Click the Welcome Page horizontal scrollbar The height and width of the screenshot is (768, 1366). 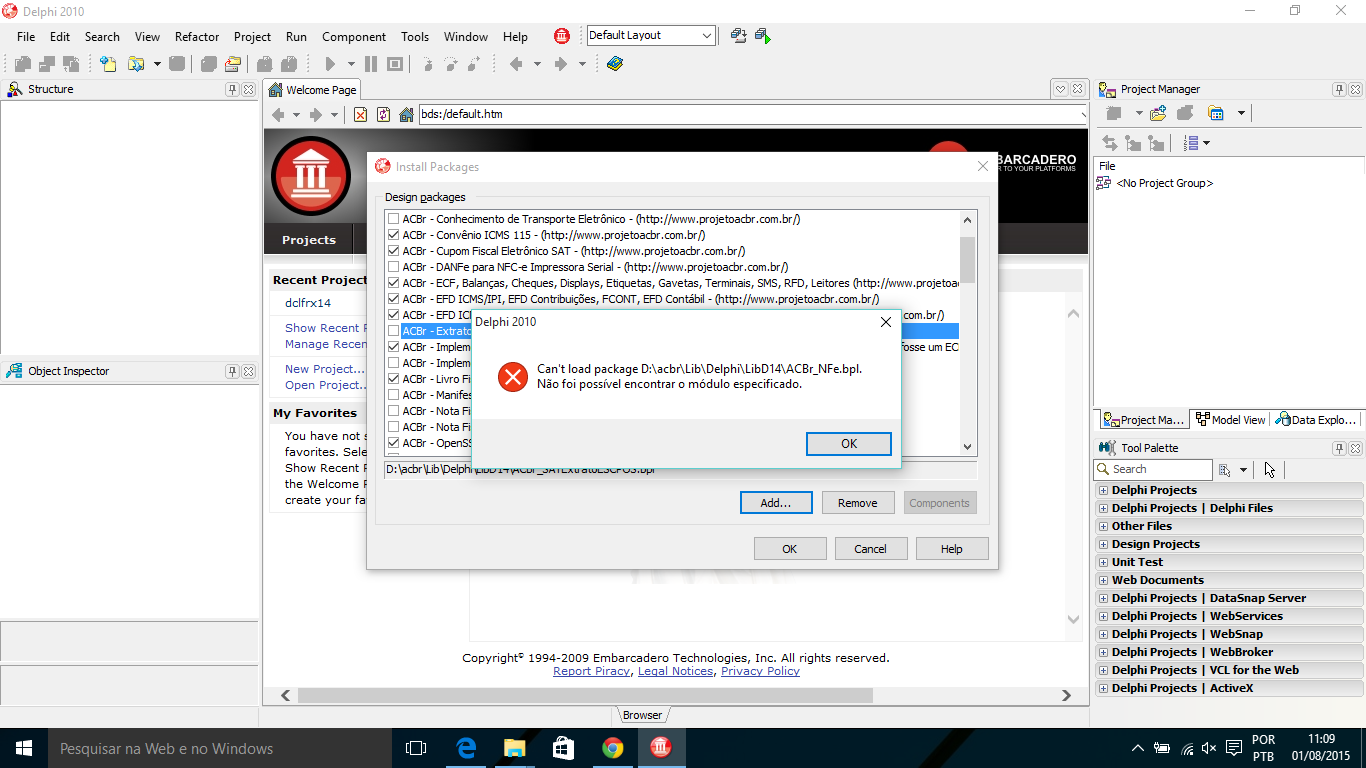point(676,695)
